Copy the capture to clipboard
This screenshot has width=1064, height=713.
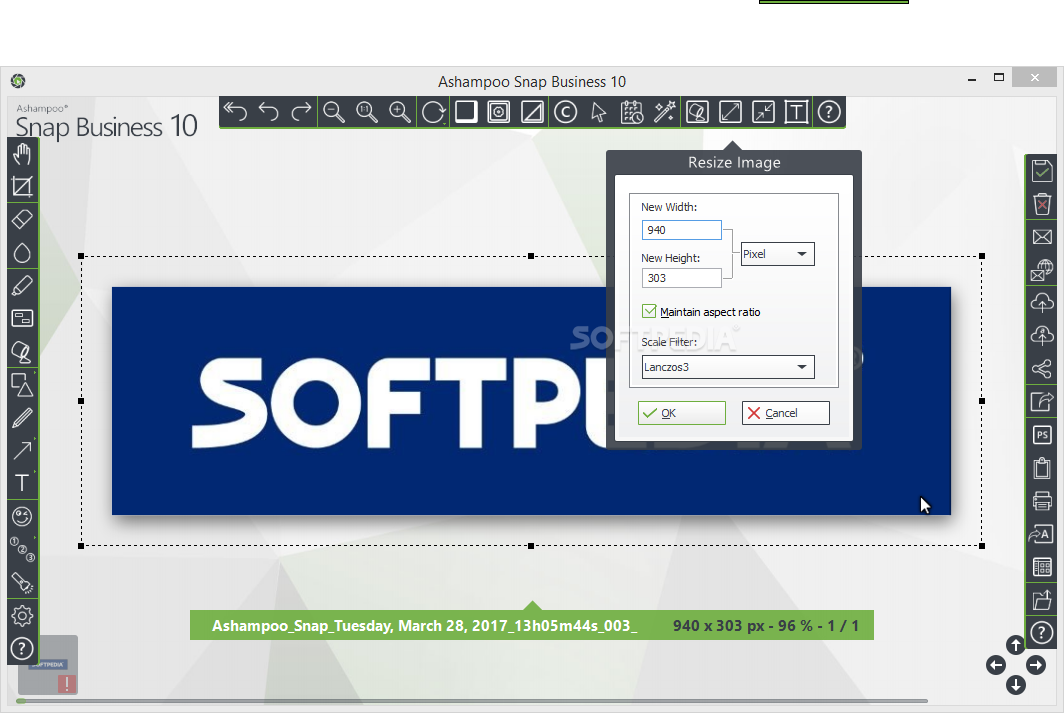pyautogui.click(x=1042, y=468)
